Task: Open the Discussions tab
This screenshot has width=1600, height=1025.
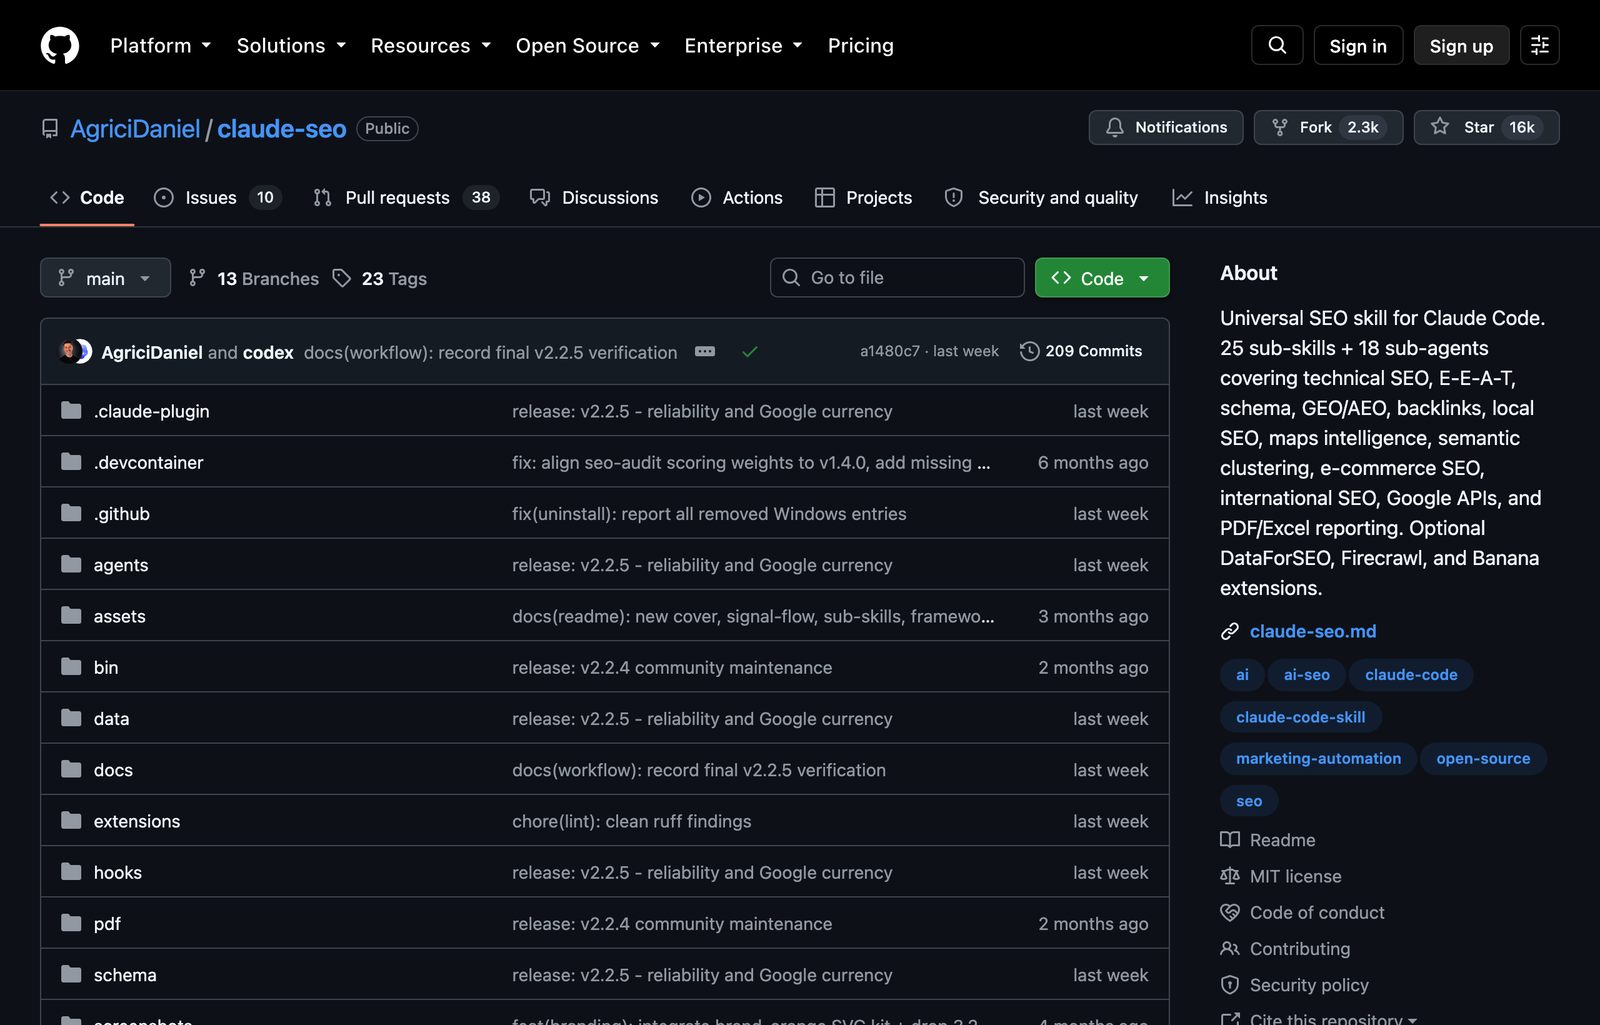Action: pyautogui.click(x=594, y=197)
